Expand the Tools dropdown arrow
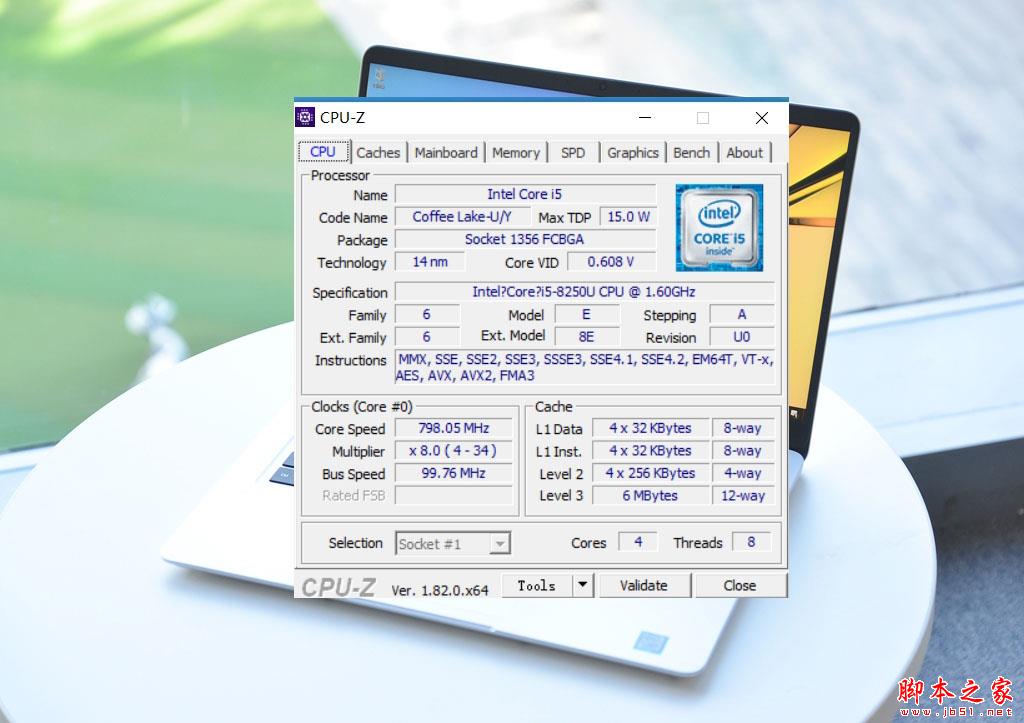This screenshot has height=723, width=1024. pyautogui.click(x=583, y=585)
